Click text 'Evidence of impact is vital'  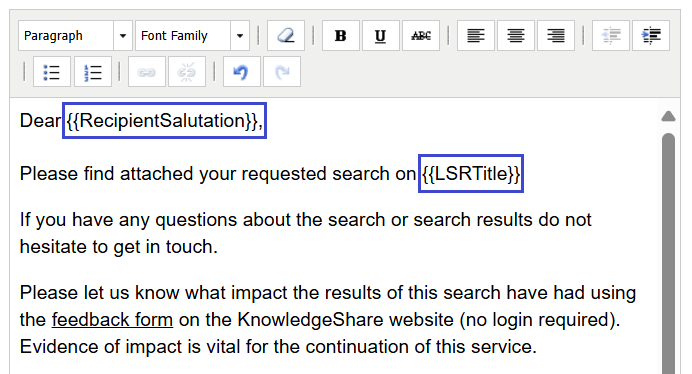(131, 347)
